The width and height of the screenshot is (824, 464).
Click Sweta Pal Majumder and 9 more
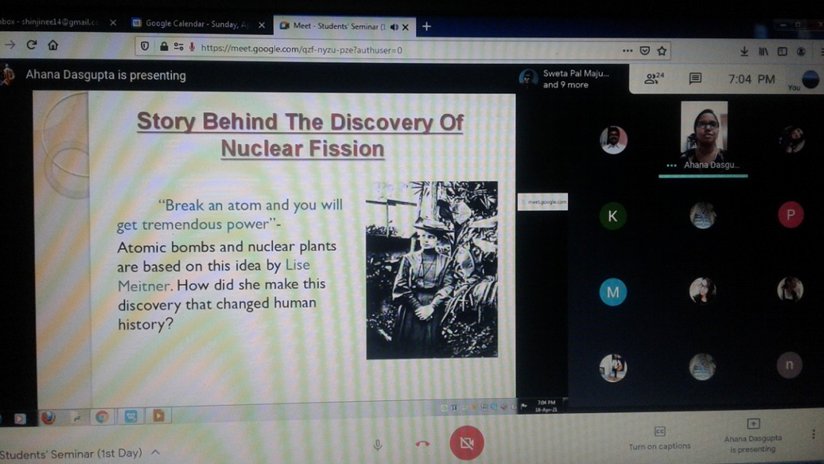coord(565,79)
